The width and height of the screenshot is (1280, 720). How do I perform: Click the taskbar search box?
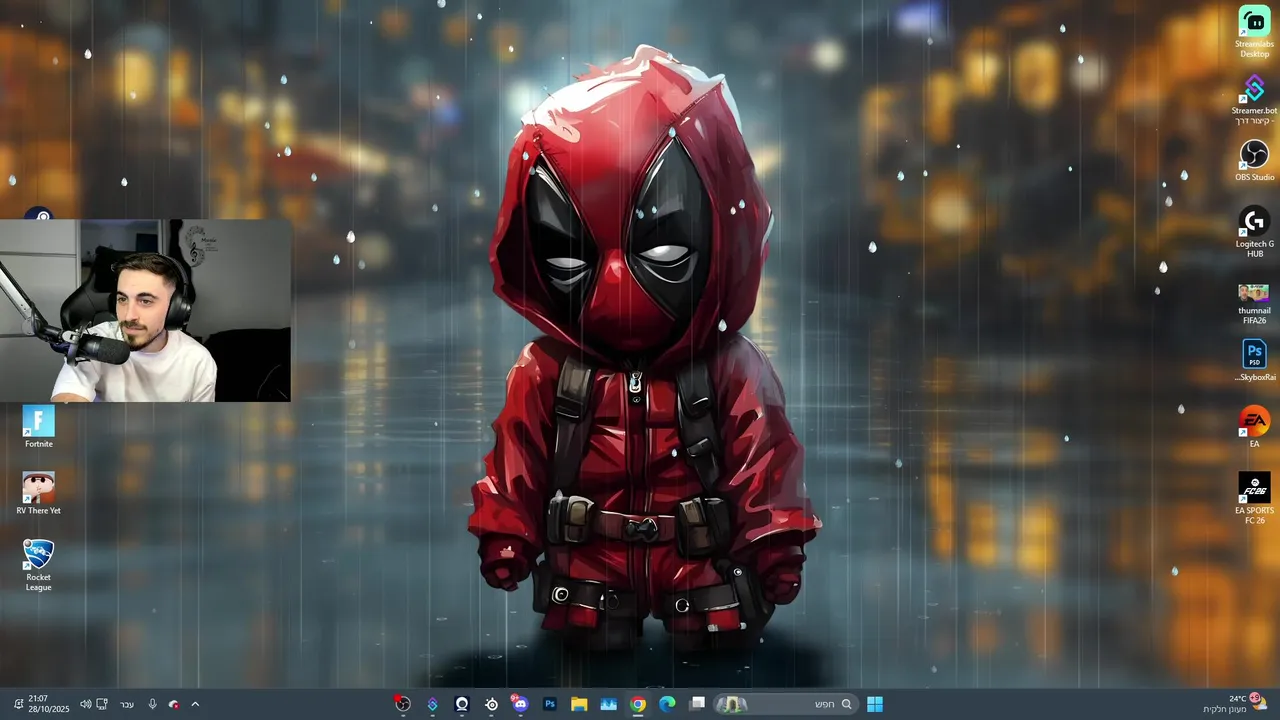pyautogui.click(x=786, y=704)
